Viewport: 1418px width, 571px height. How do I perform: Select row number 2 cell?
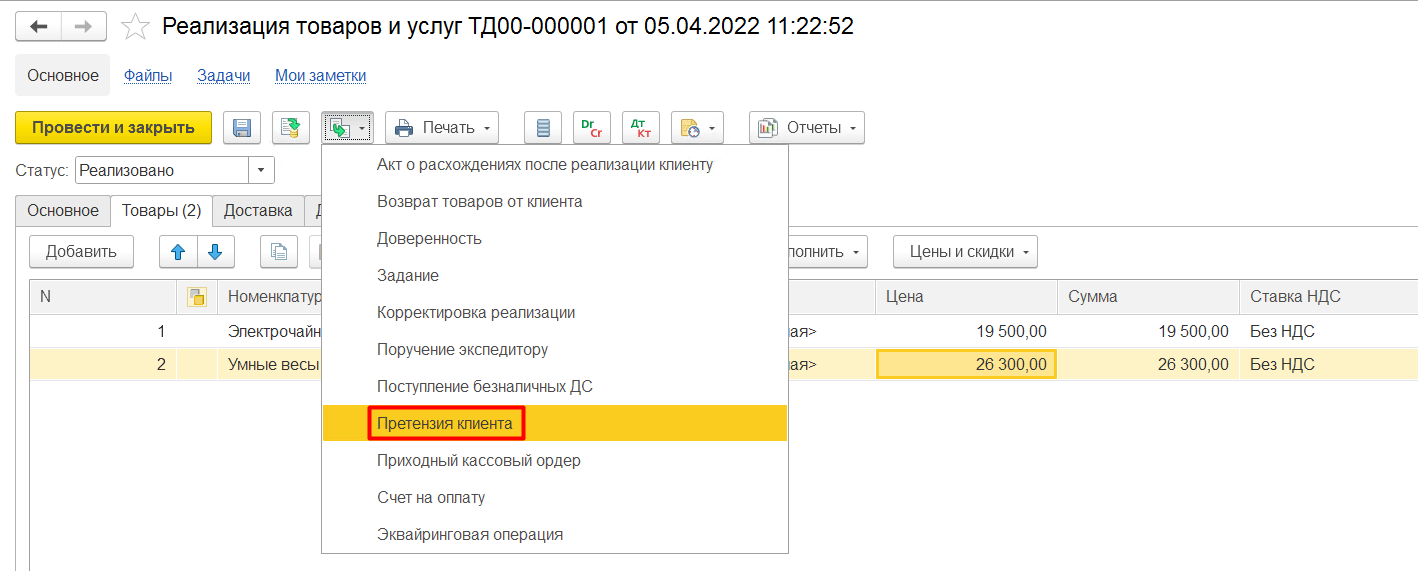103,364
